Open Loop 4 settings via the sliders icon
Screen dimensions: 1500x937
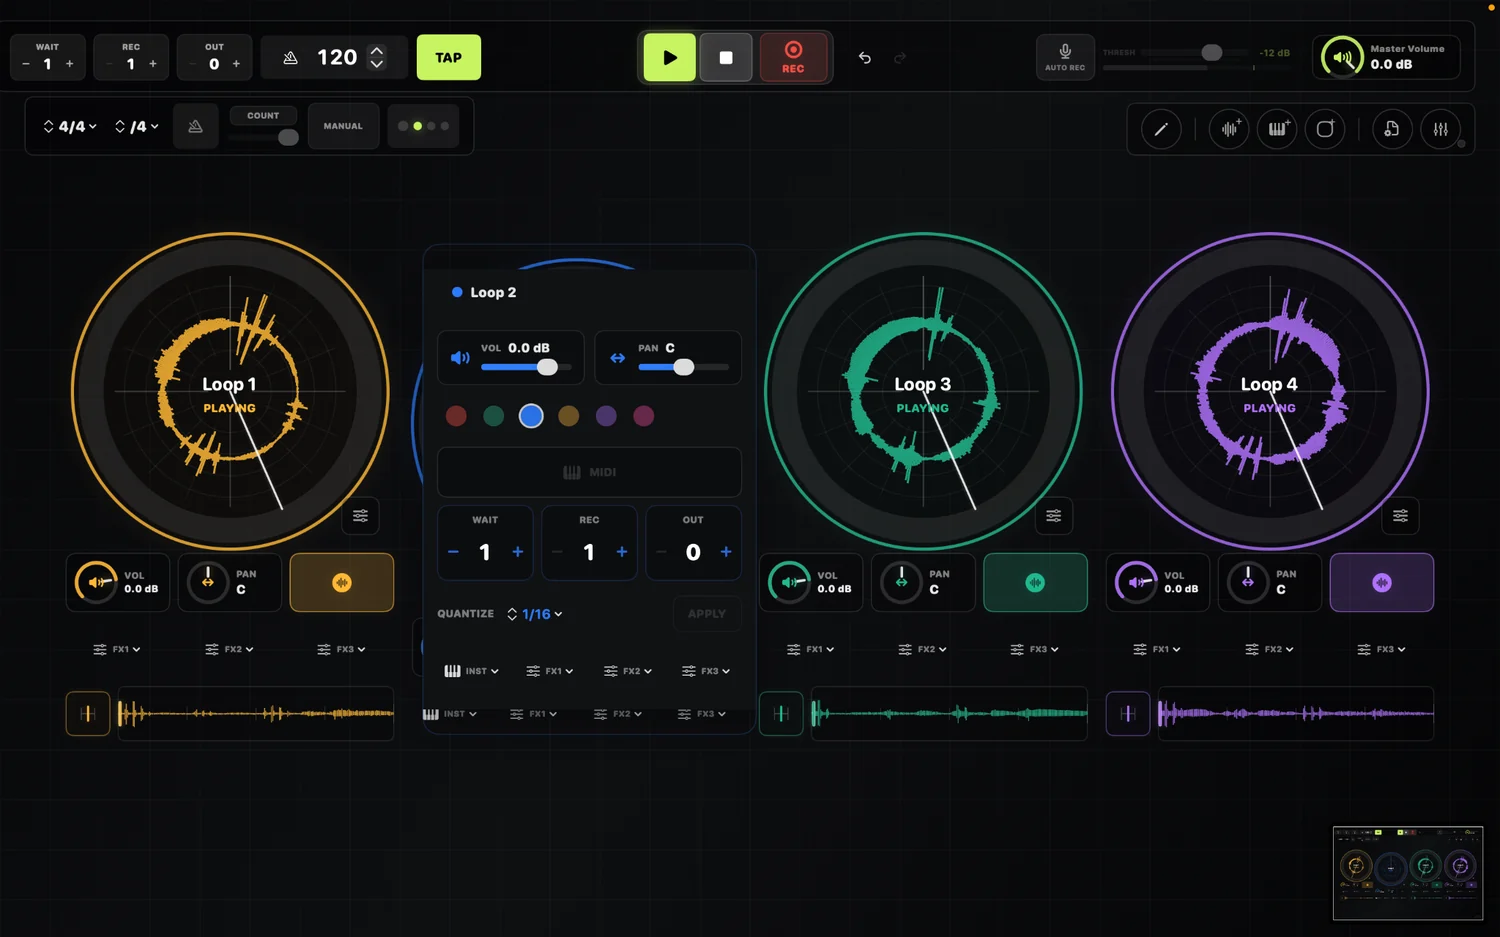(x=1401, y=516)
